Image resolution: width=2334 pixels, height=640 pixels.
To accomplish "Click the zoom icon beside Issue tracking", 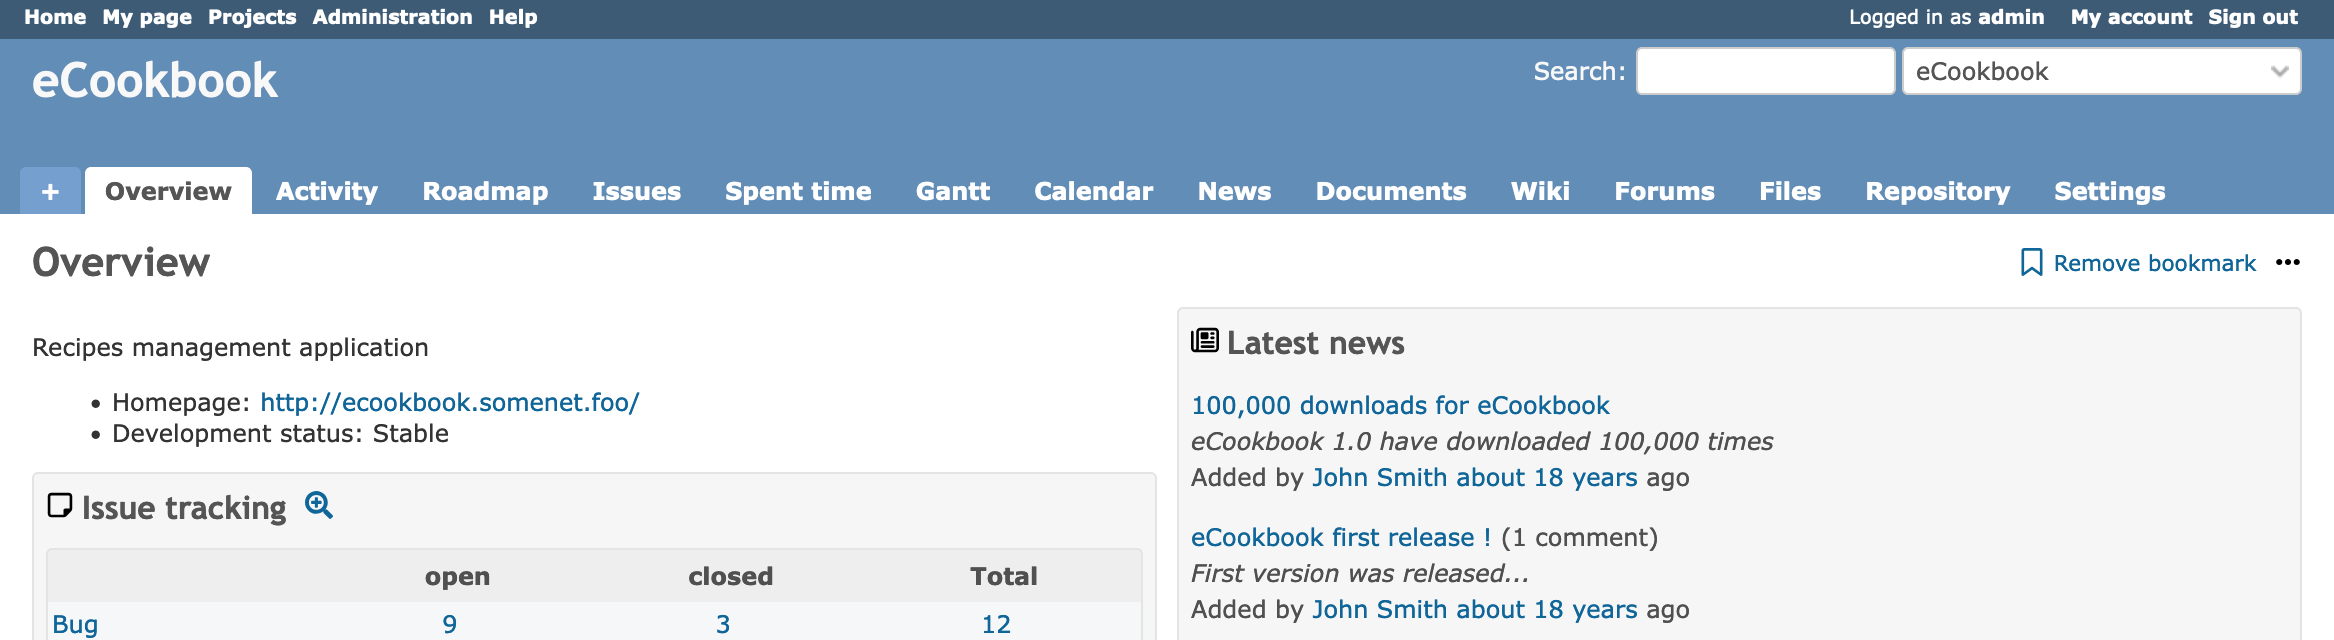I will point(319,506).
